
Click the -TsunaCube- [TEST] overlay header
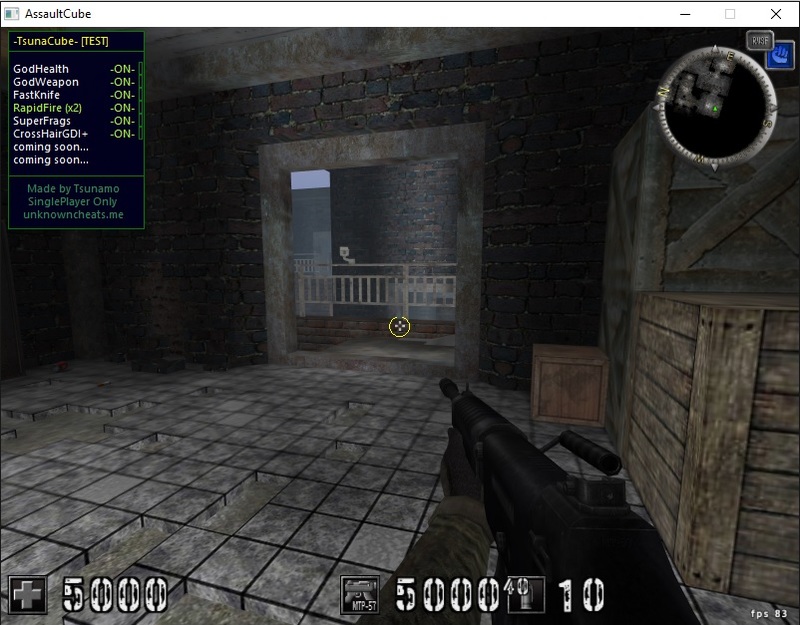(61, 41)
